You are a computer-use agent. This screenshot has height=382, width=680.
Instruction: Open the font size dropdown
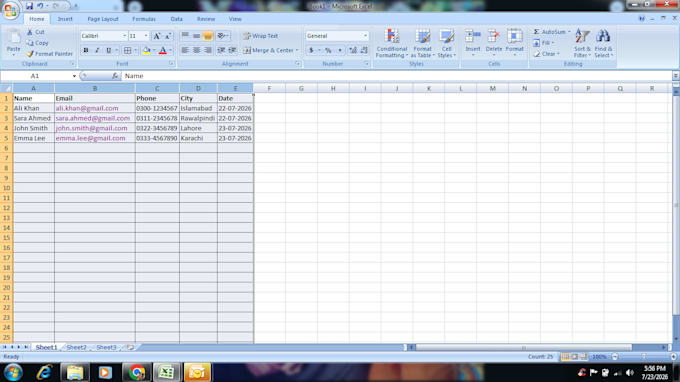click(x=146, y=36)
